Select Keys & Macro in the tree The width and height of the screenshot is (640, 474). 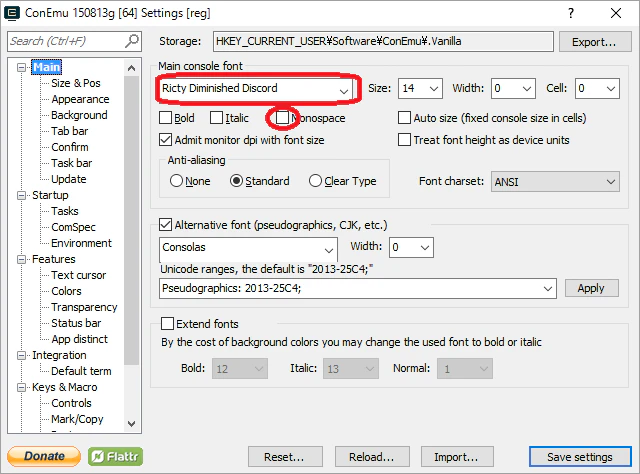64,387
